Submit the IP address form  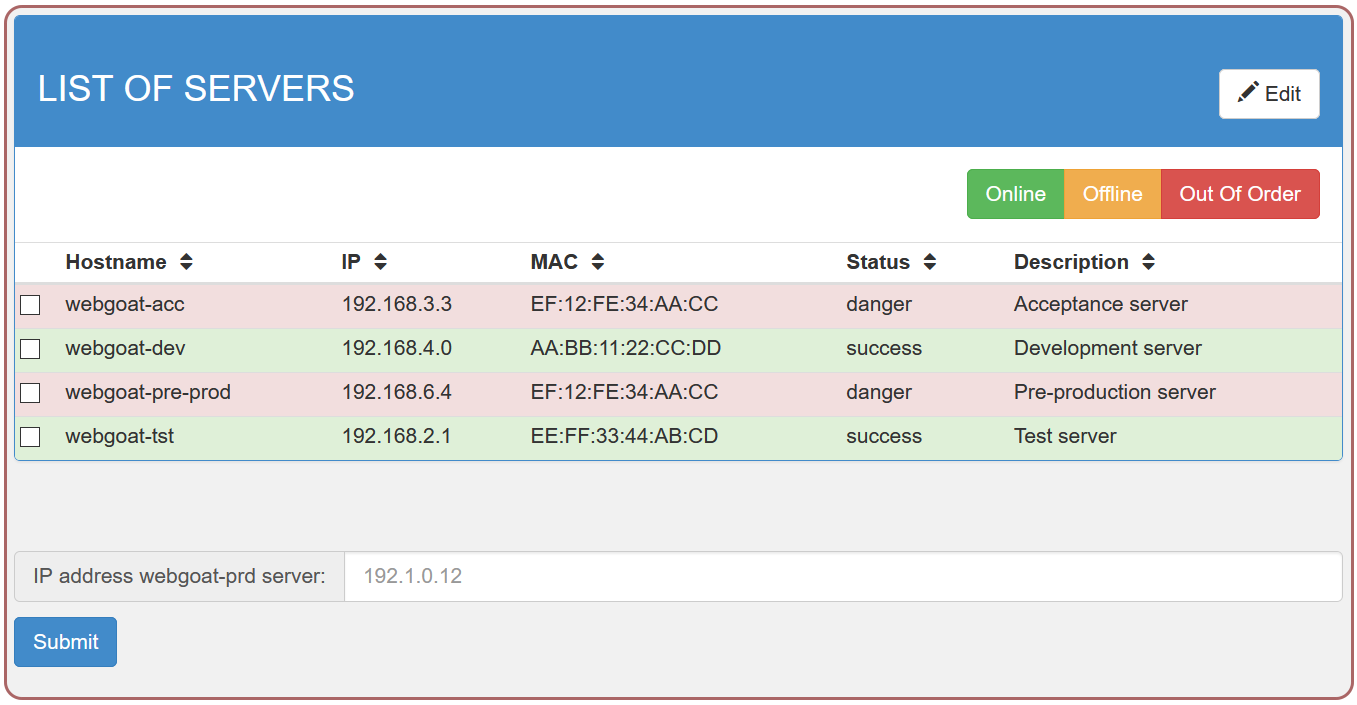click(66, 642)
